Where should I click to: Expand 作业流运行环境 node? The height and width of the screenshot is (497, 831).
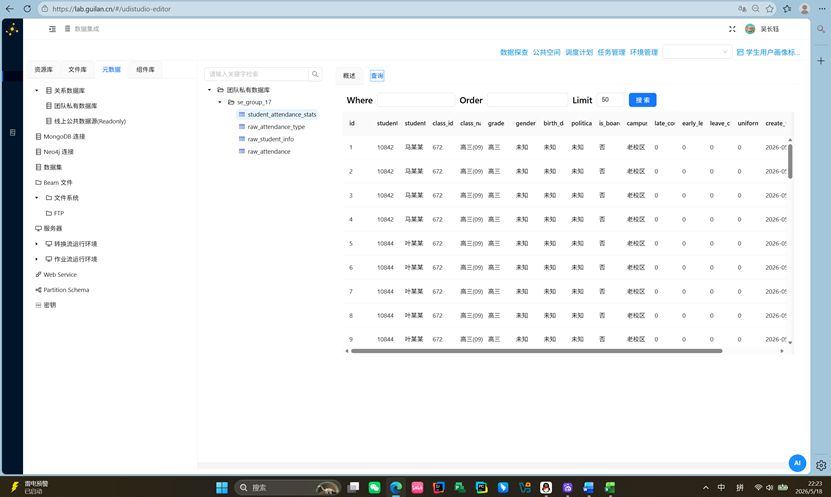coord(37,259)
